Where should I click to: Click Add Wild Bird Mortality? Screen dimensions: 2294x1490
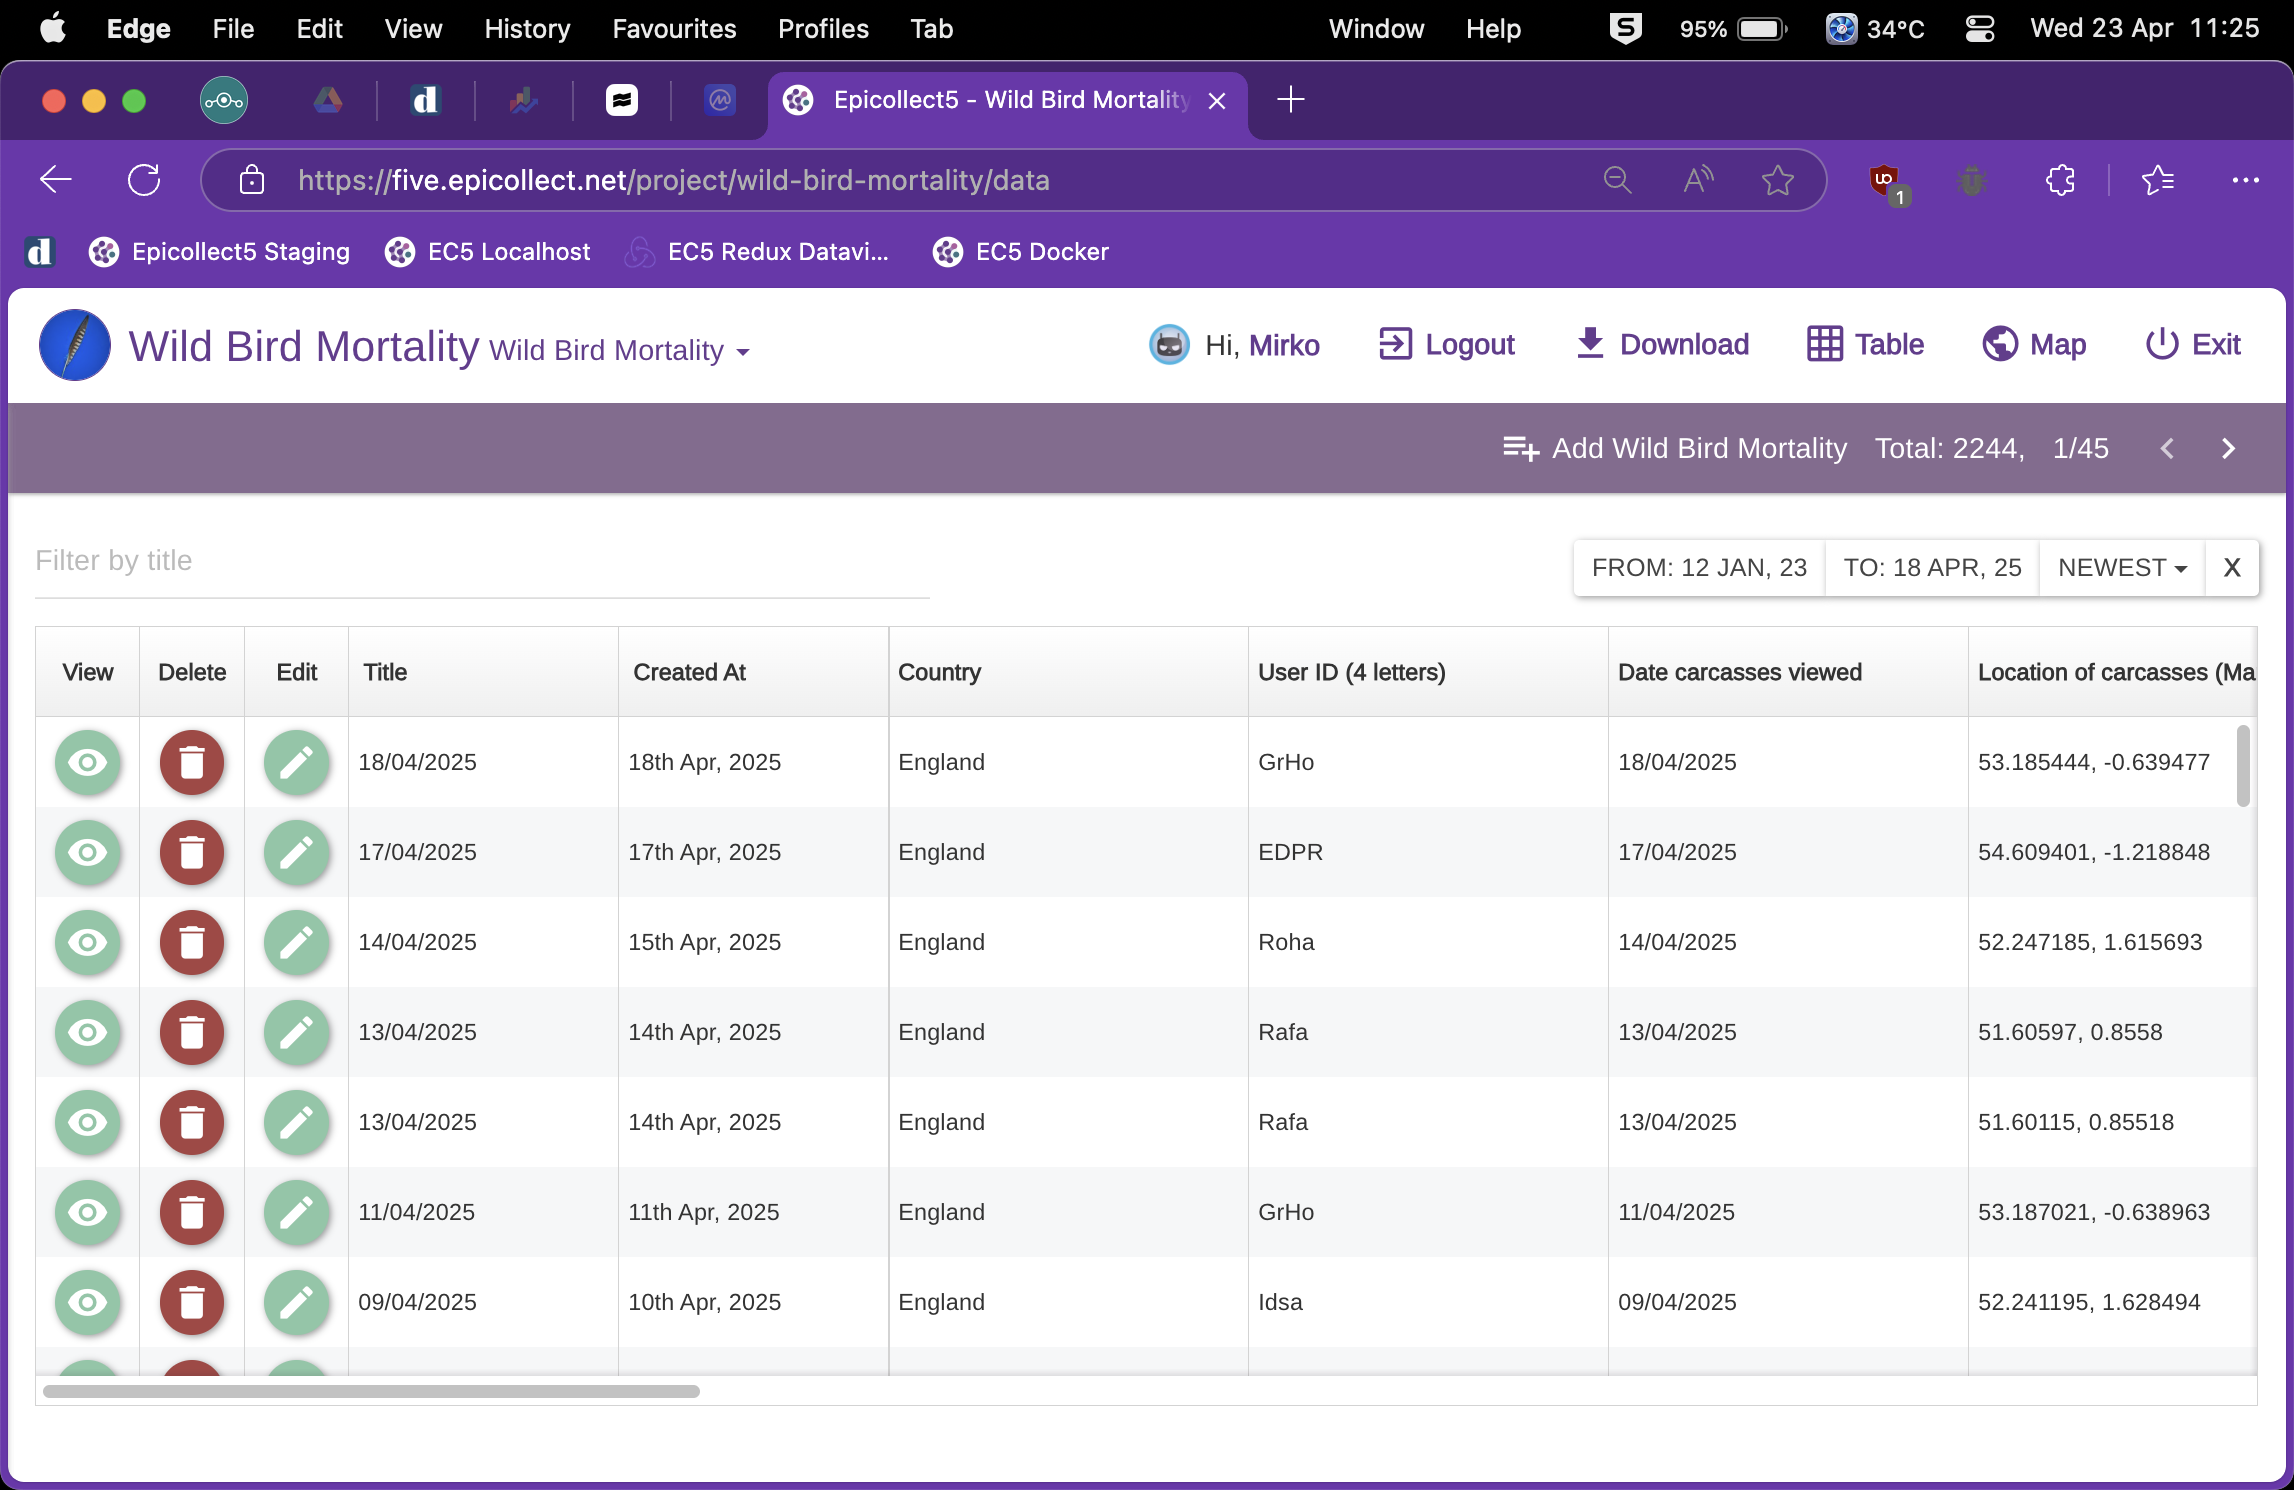1675,448
